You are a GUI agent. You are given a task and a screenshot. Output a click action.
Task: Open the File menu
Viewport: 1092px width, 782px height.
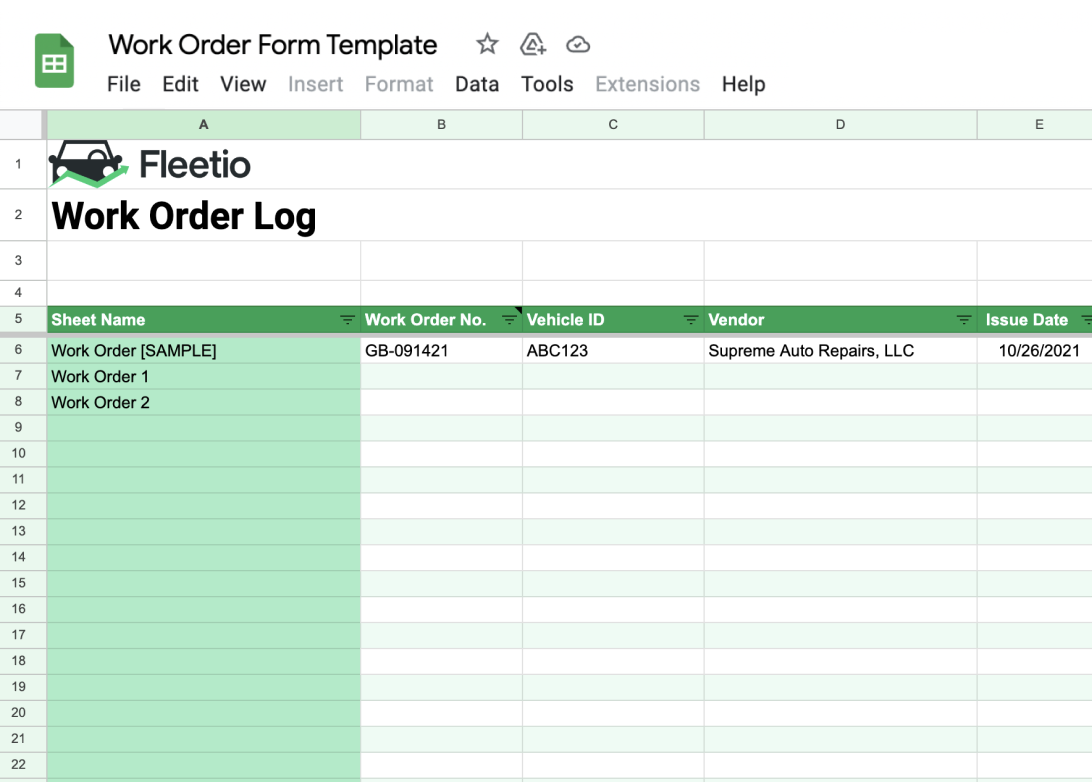[x=124, y=84]
